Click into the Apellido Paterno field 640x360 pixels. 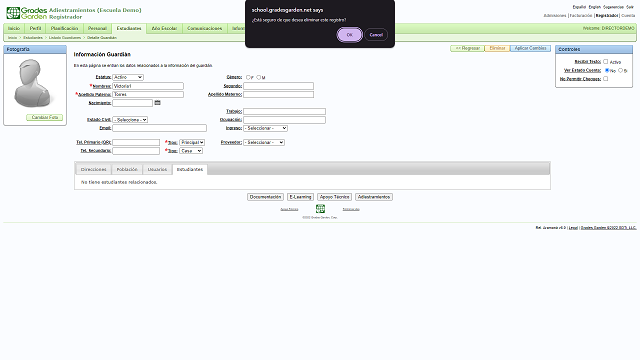148,94
